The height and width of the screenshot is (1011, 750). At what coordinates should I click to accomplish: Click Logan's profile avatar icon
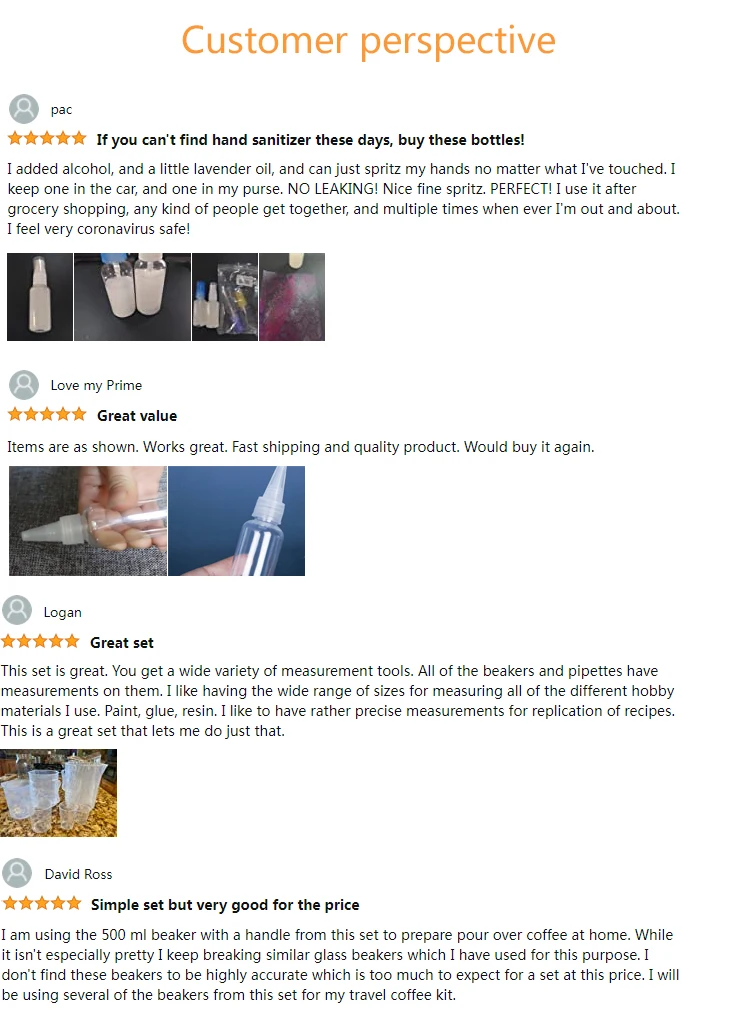pyautogui.click(x=17, y=610)
